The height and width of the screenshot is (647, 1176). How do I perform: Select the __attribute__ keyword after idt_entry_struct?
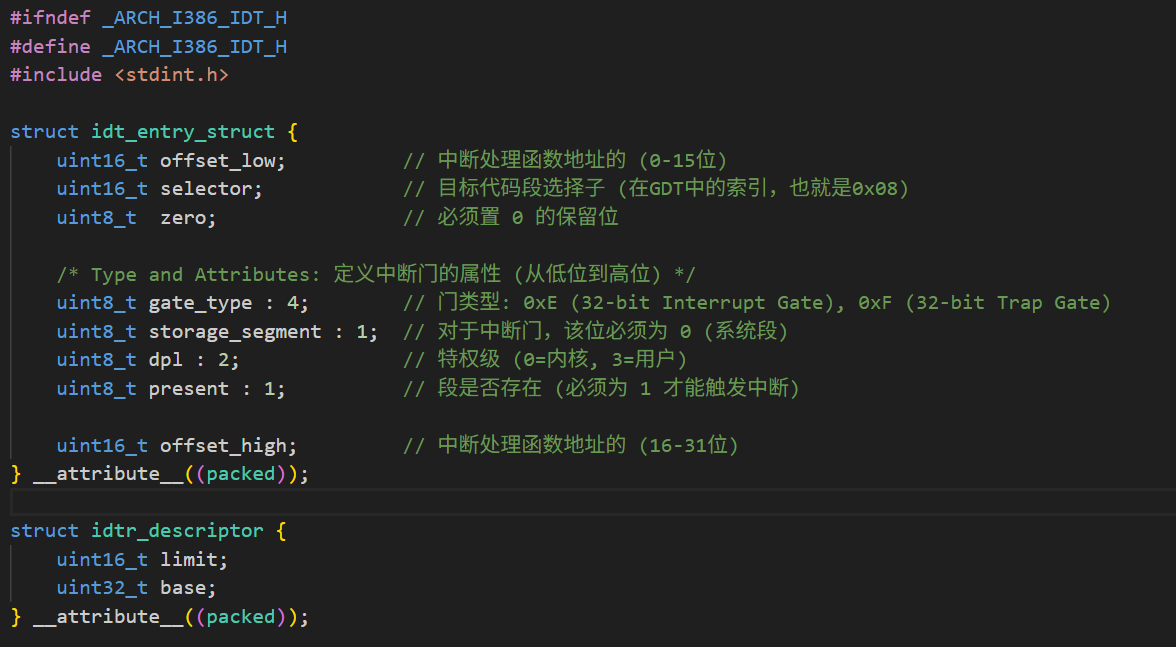coord(105,473)
